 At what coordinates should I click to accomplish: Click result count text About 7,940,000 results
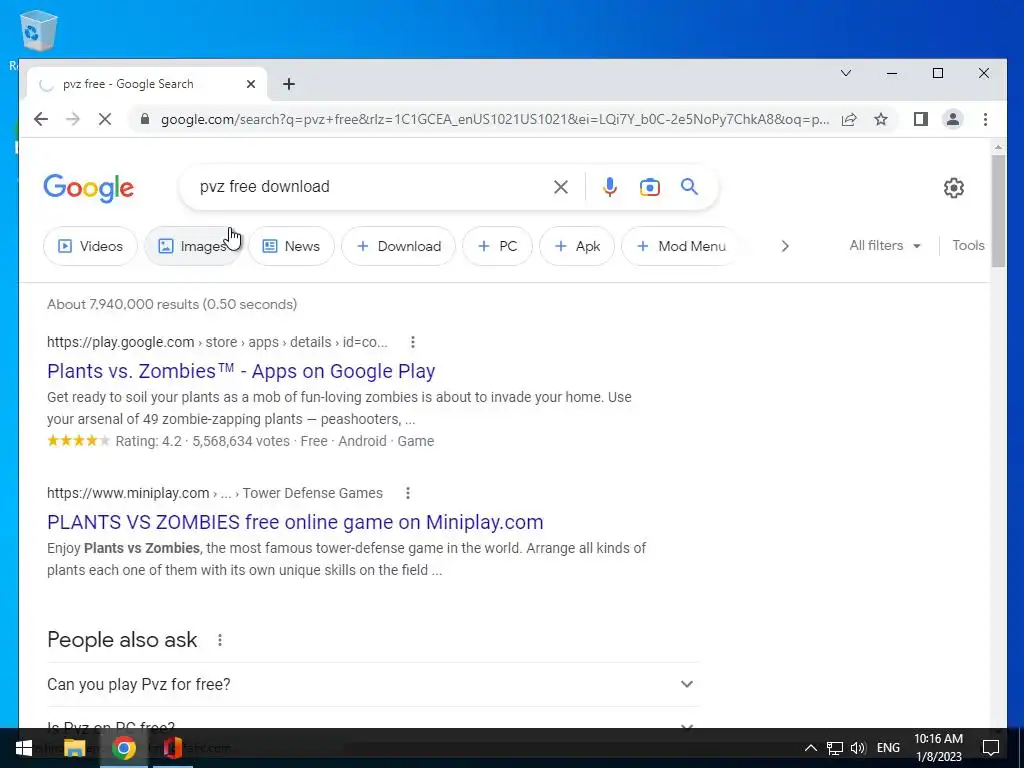point(172,304)
